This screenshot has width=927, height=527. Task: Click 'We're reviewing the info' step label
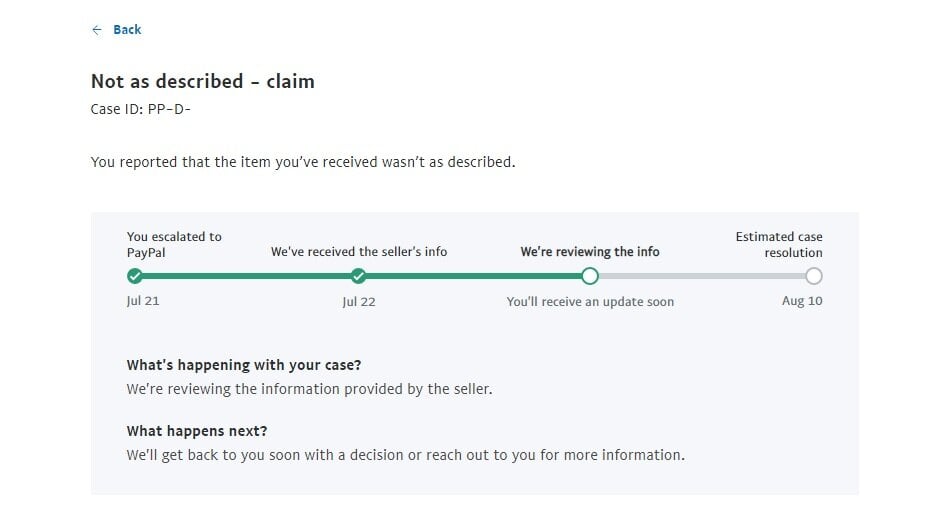590,252
